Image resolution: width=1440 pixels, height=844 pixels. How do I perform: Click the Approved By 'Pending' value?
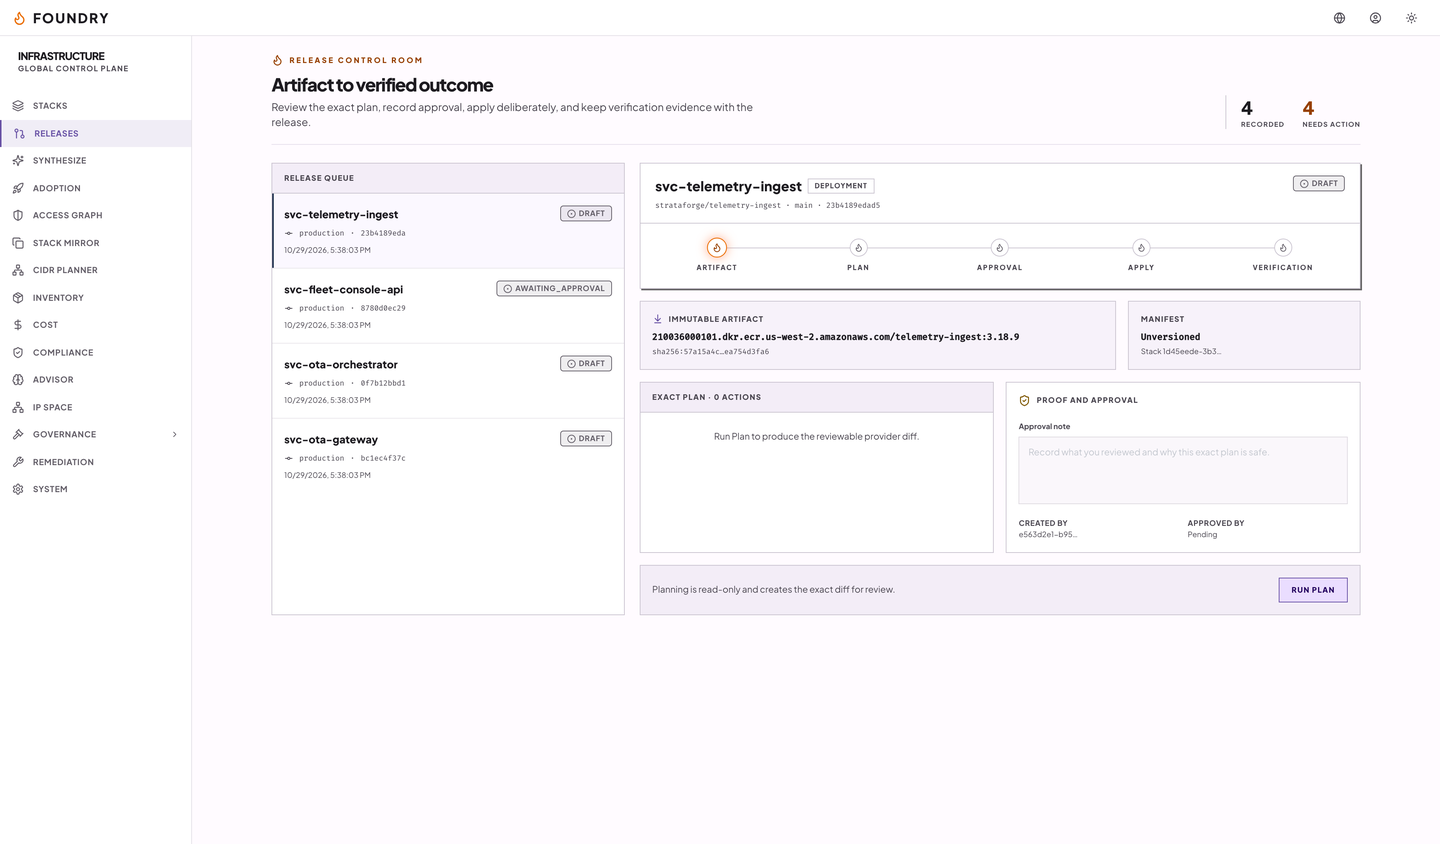1202,535
